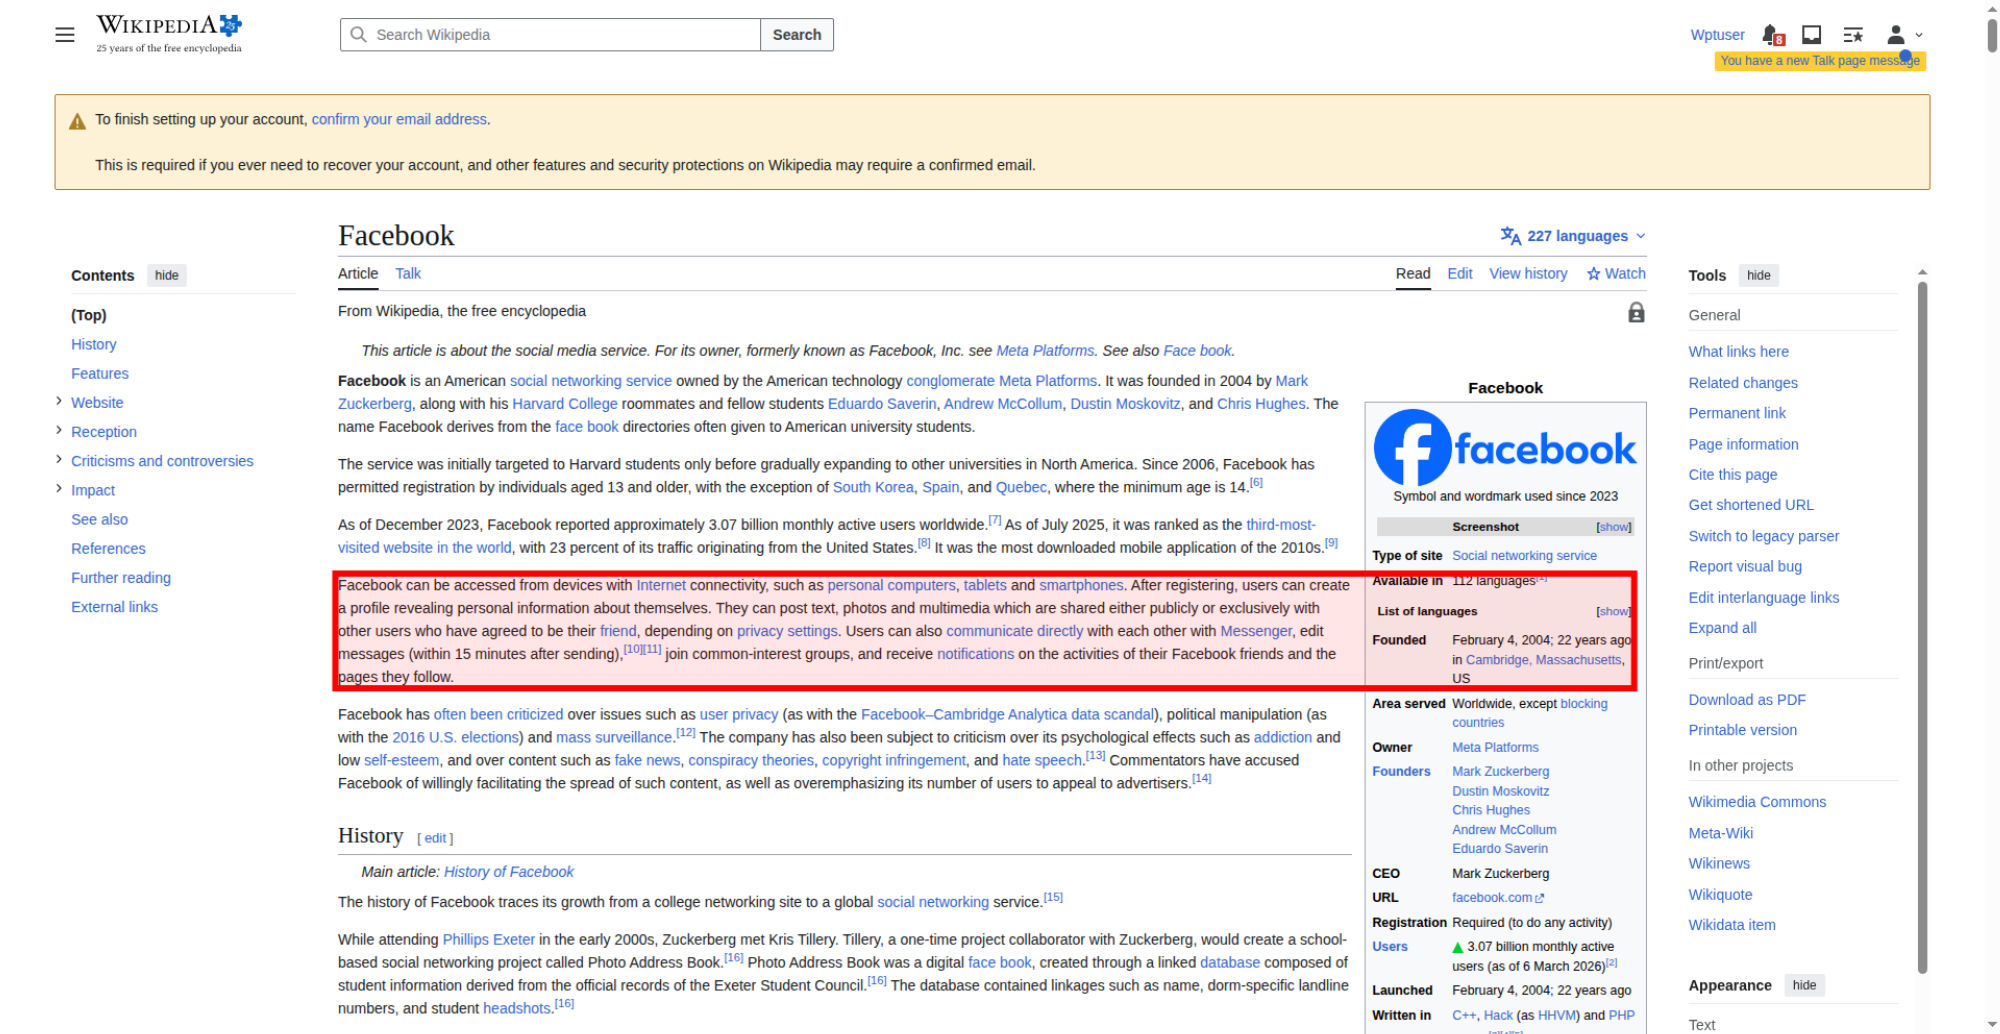
Task: Jump to References in contents
Action: tap(108, 548)
